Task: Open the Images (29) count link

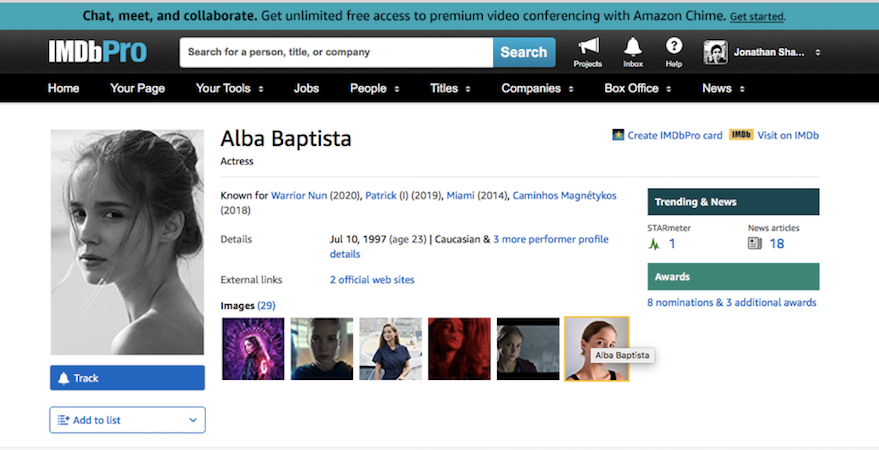Action: (x=266, y=305)
